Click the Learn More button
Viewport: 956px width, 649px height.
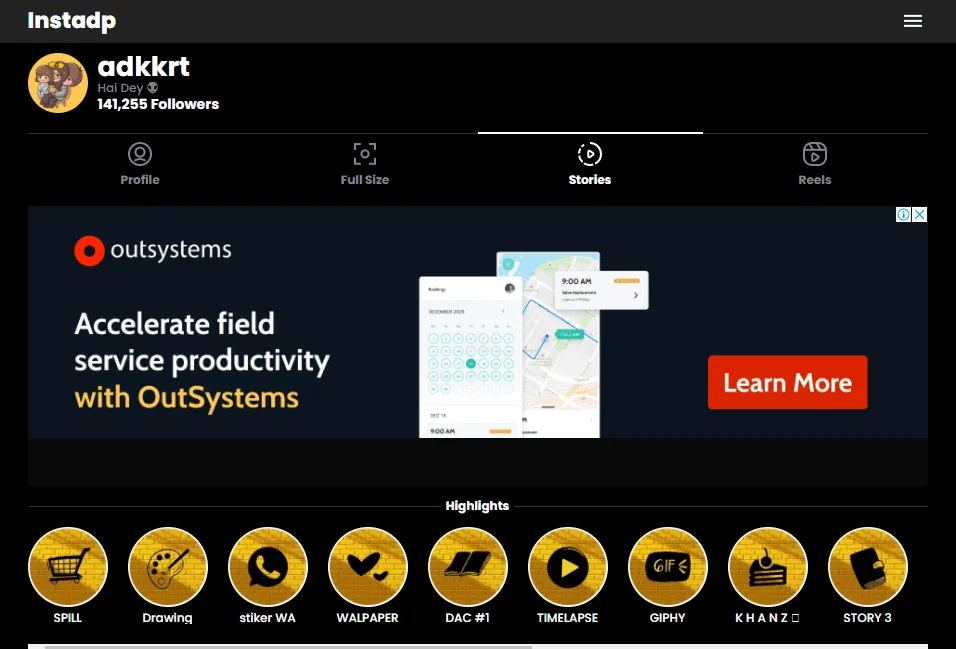[x=787, y=382]
